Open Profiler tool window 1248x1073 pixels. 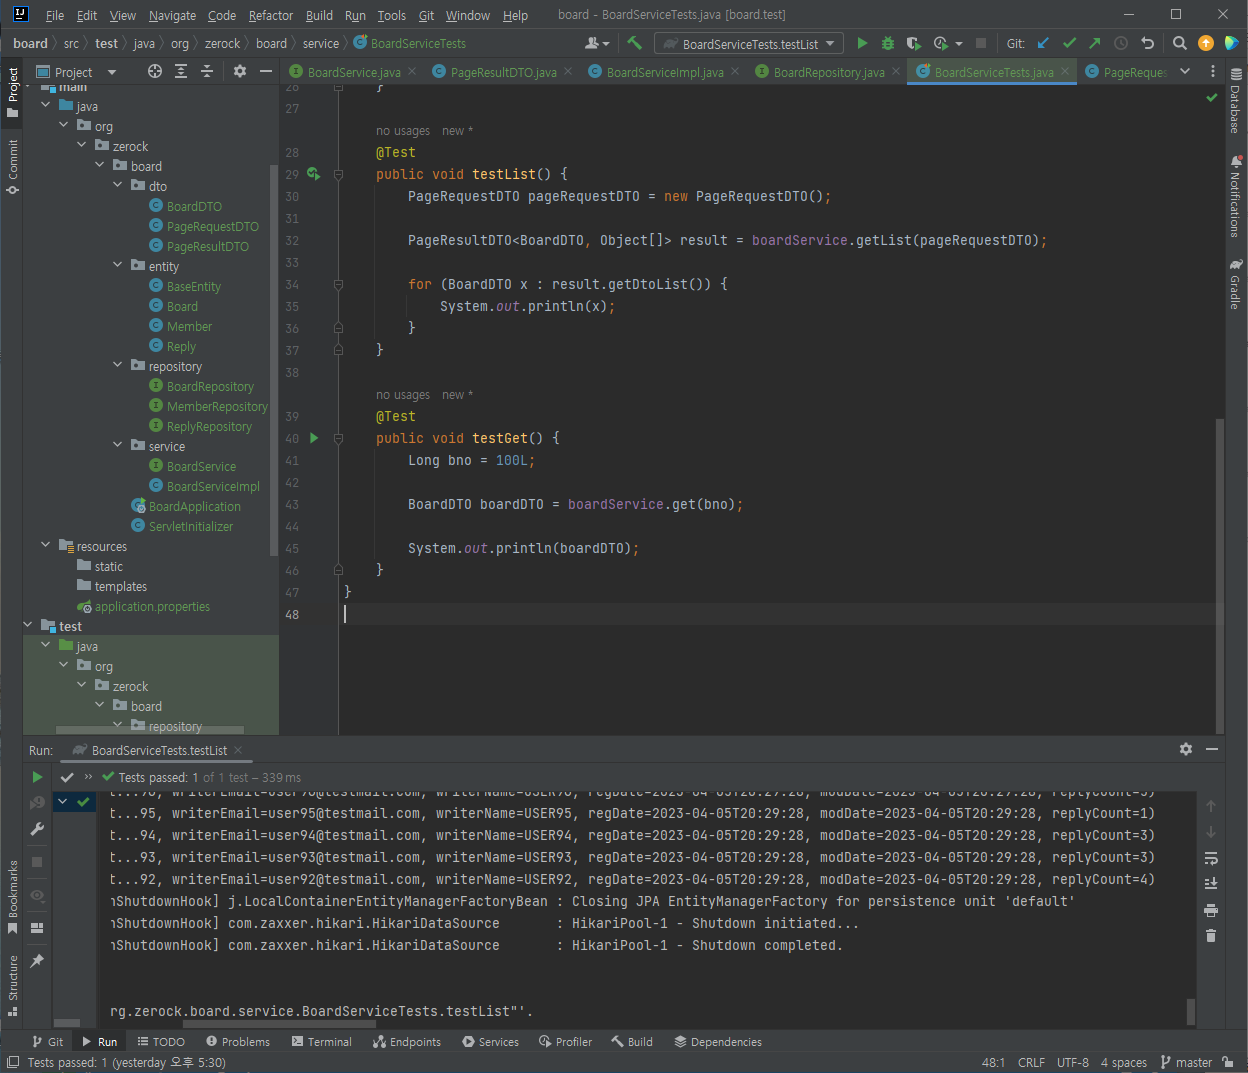tap(566, 1041)
